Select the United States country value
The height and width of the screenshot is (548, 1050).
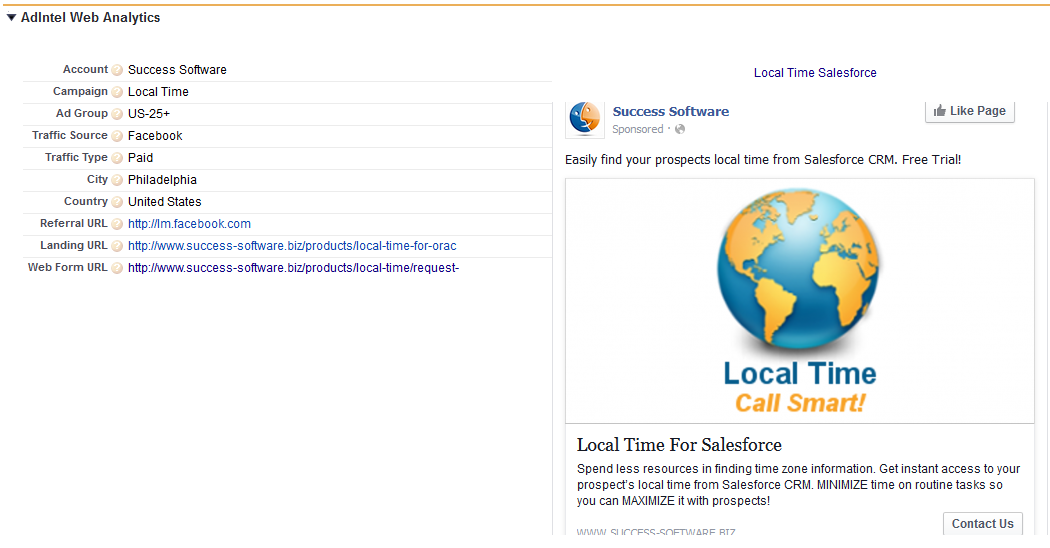coord(165,202)
